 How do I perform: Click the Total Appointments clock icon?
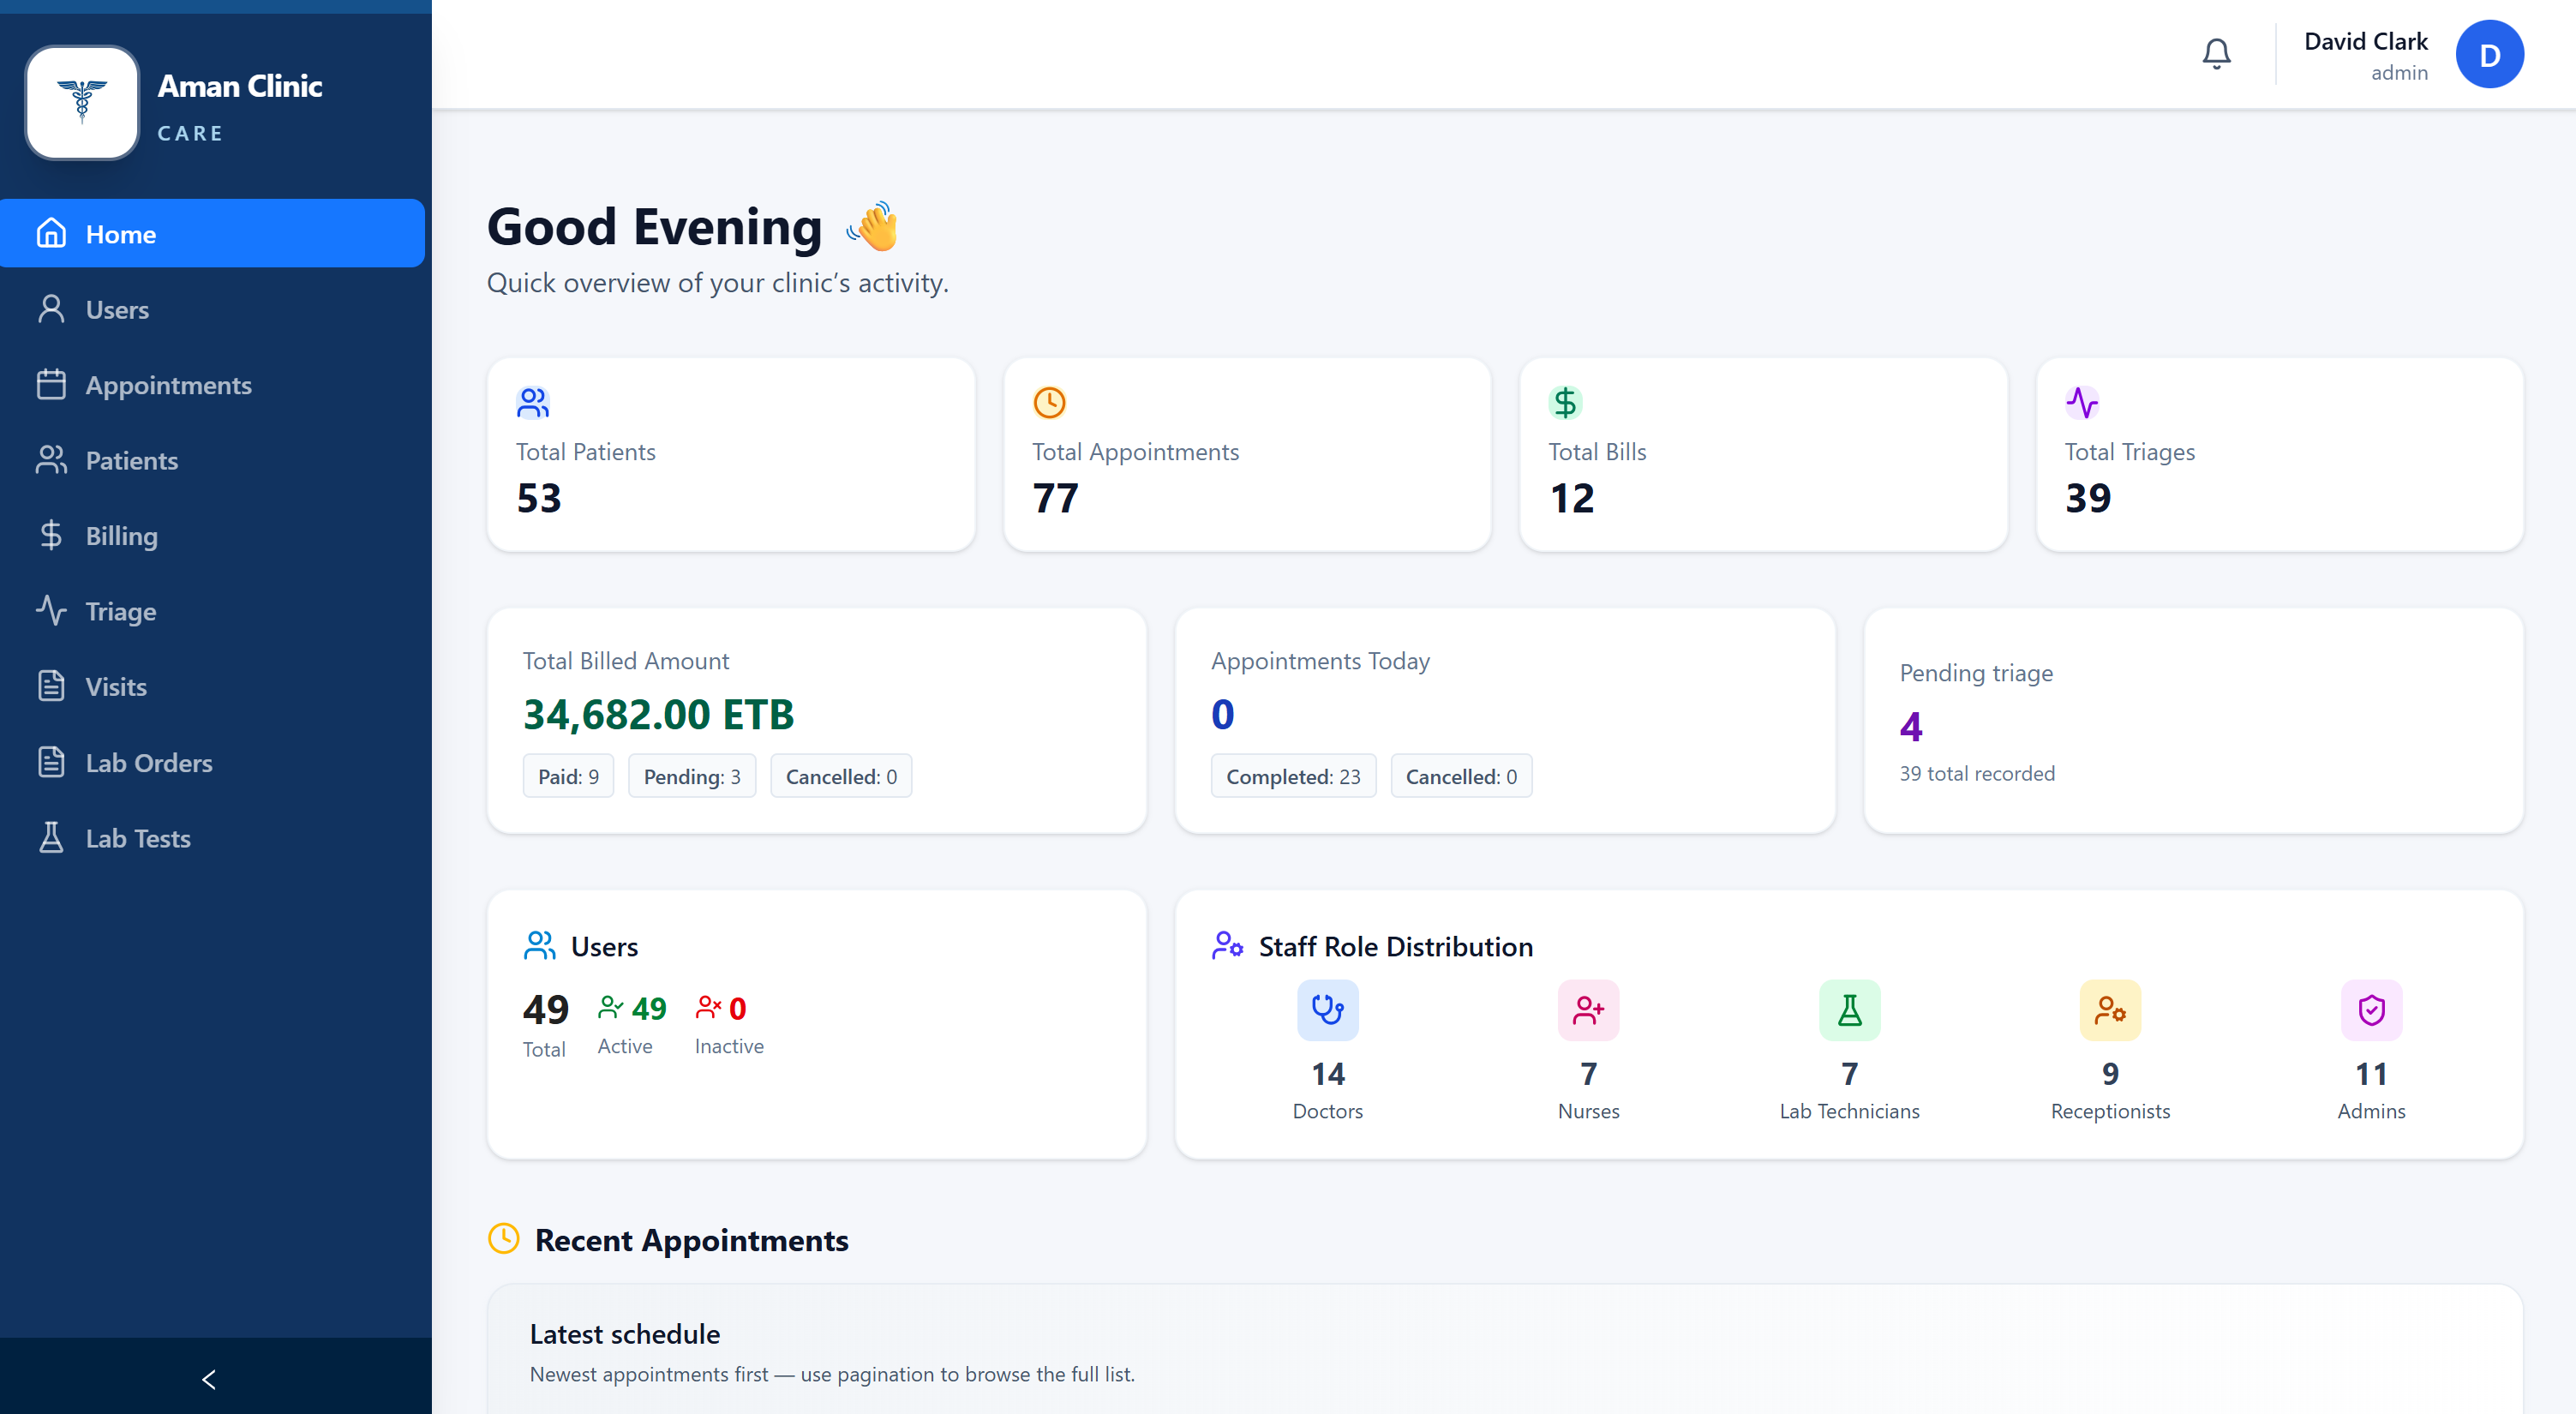tap(1049, 403)
